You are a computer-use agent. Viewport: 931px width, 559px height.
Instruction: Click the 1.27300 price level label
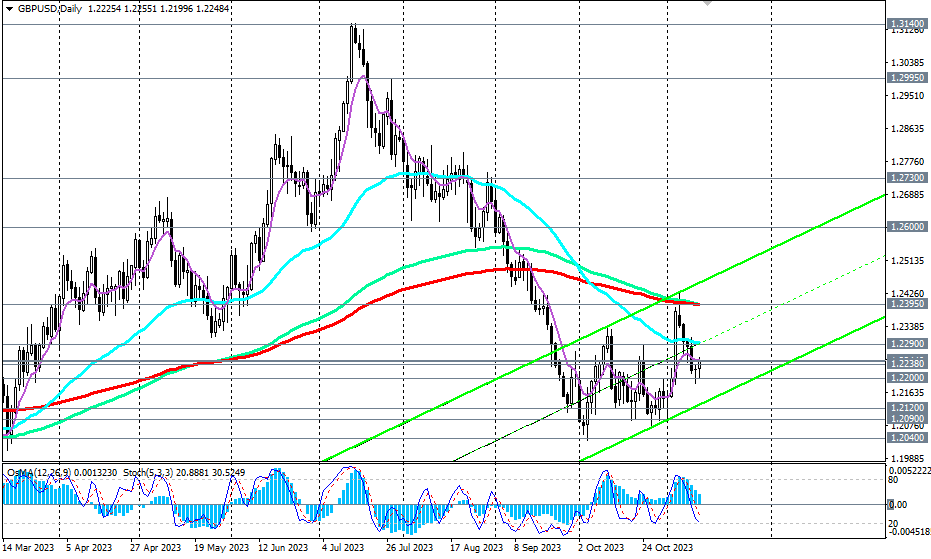point(907,178)
